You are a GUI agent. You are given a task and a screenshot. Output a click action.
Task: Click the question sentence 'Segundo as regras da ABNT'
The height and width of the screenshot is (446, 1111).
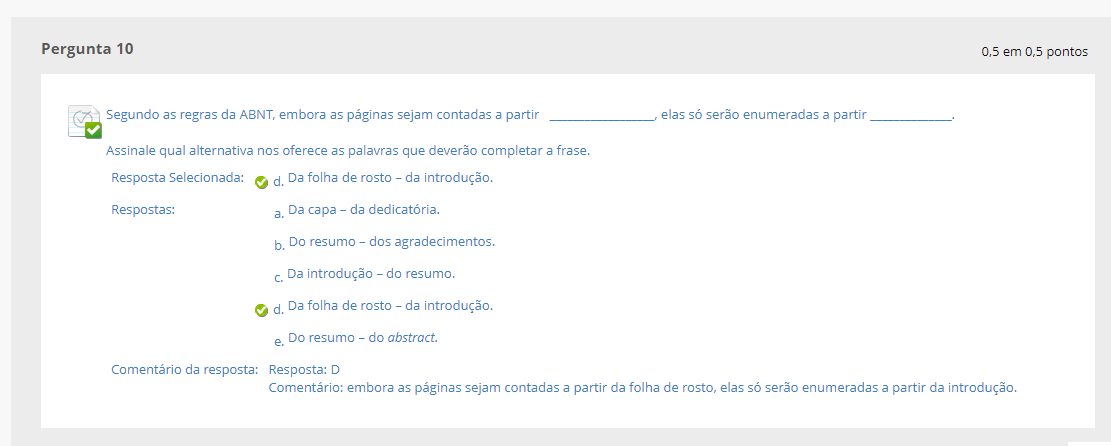[322, 115]
